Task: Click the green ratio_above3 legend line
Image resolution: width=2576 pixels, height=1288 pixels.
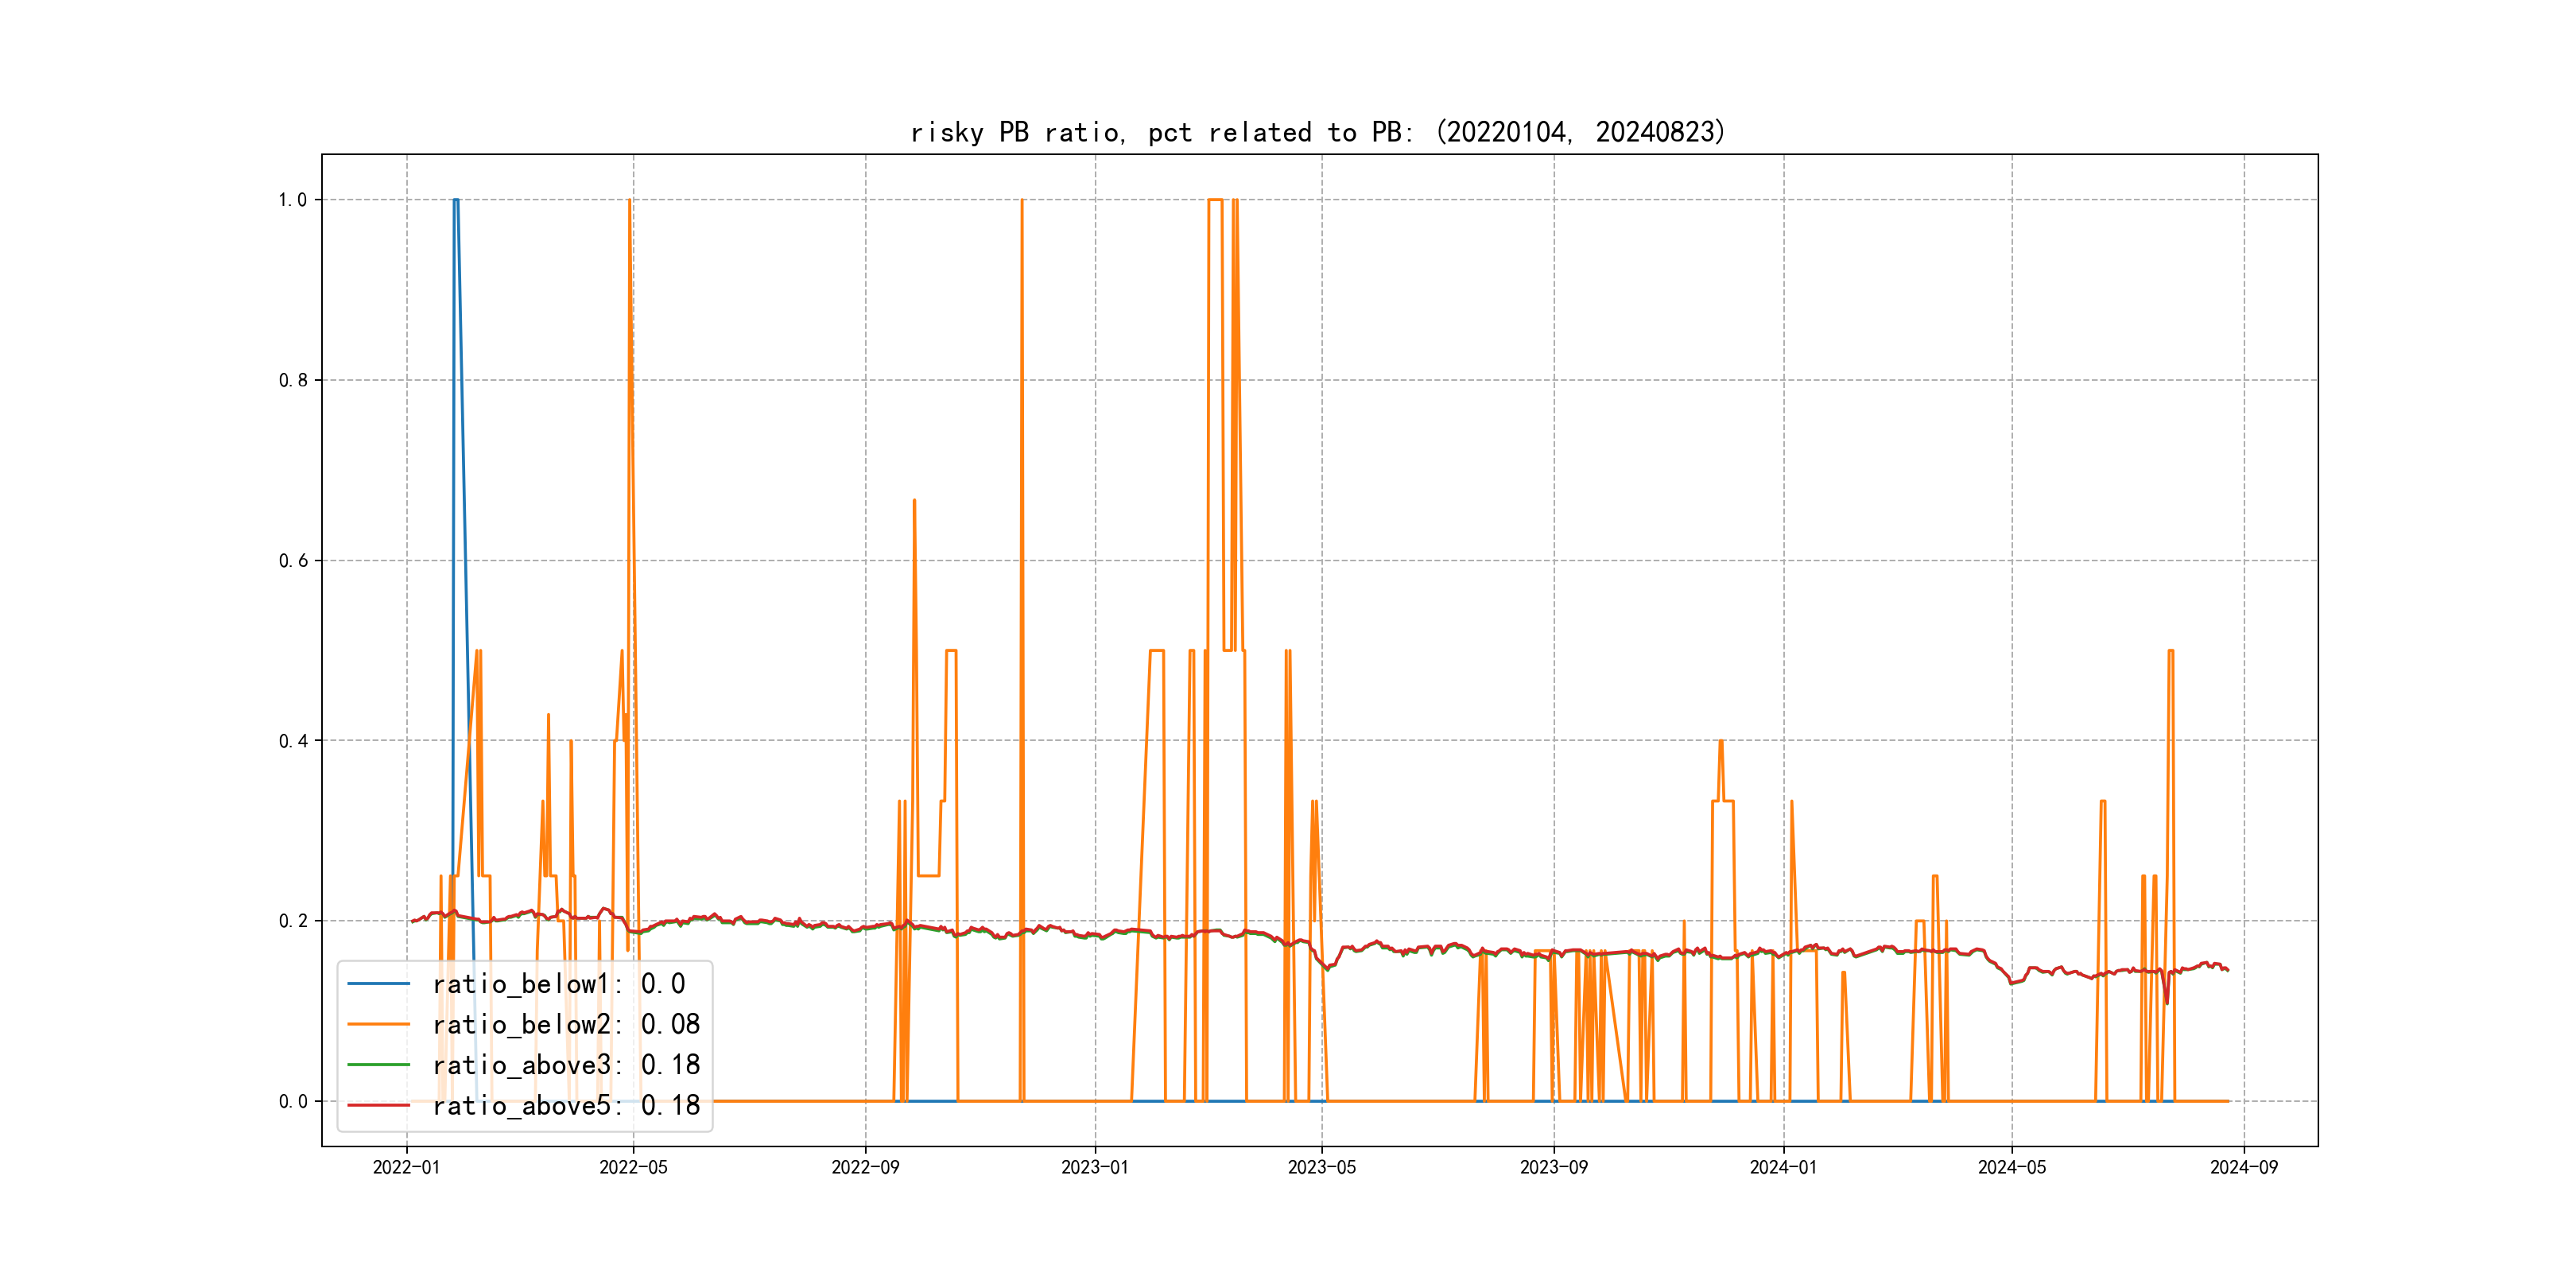Action: point(378,1065)
